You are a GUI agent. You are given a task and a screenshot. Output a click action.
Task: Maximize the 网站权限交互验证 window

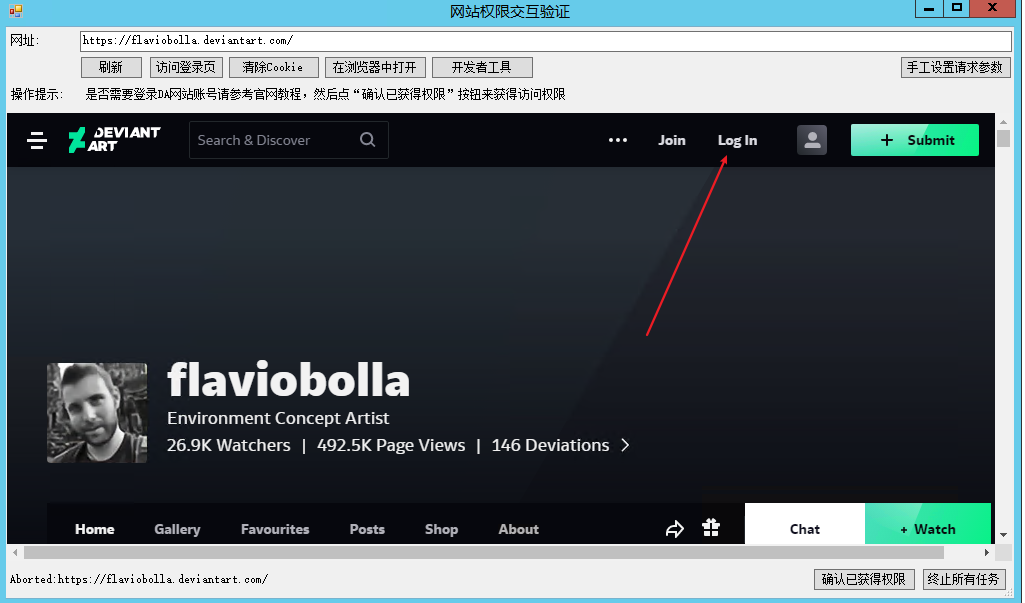click(x=956, y=9)
